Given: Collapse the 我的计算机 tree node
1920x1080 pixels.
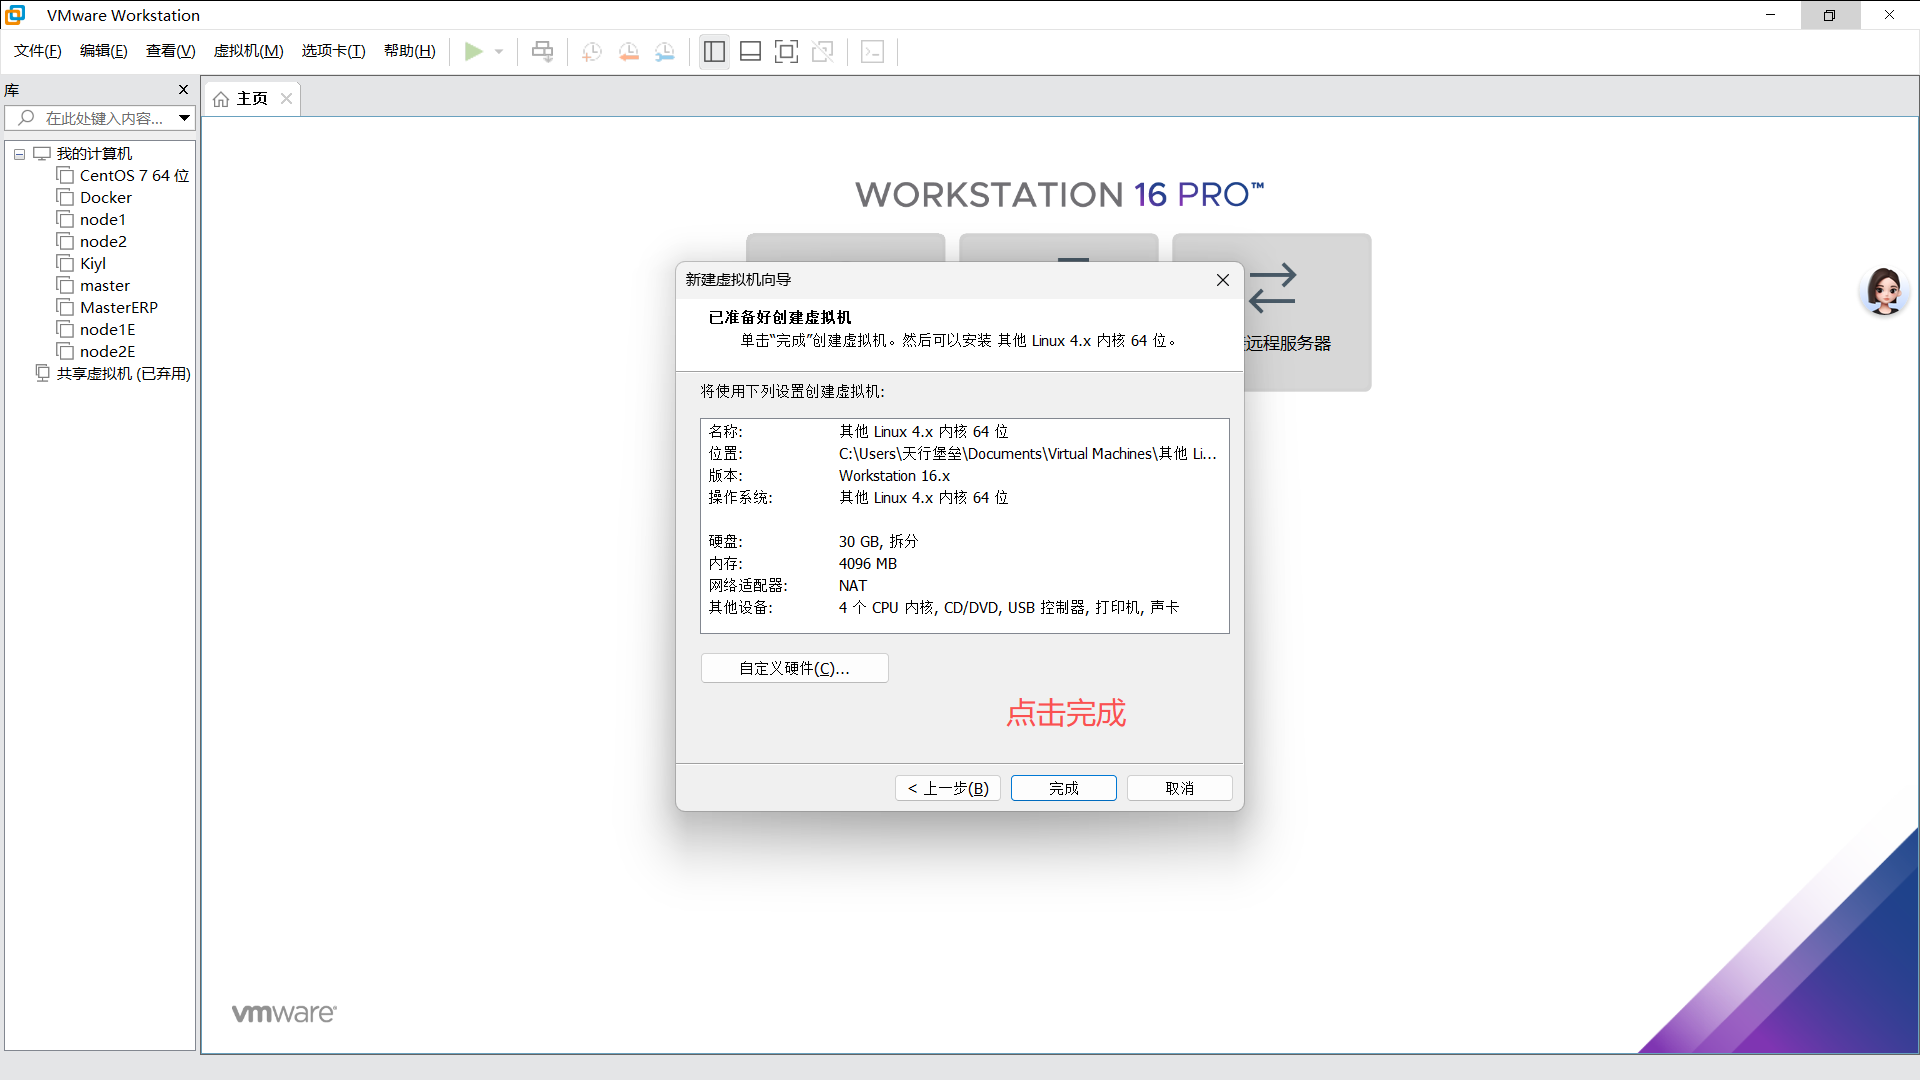Looking at the screenshot, I should coord(19,153).
